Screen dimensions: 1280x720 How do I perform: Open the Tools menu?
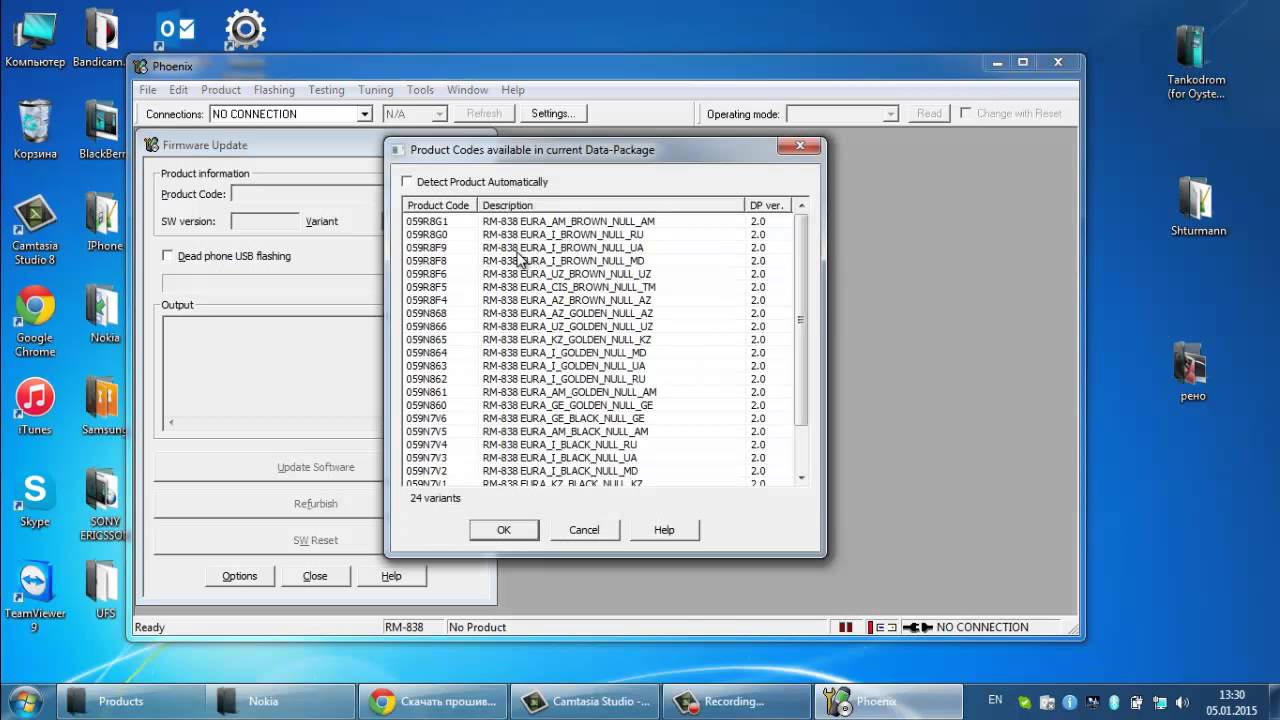[x=420, y=90]
